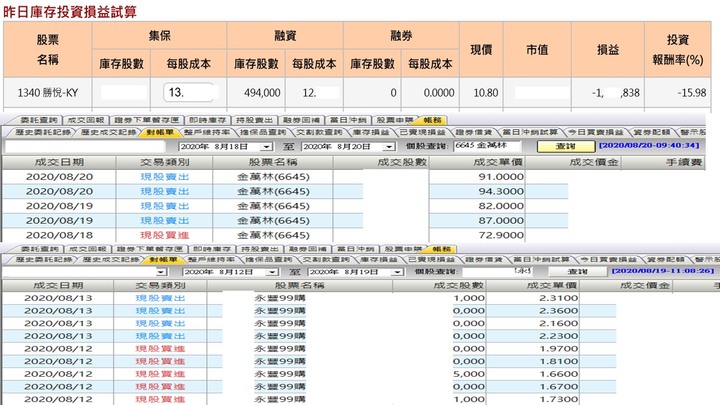The height and width of the screenshot is (405, 720).
Task: Open 資券配額 sub-tab in the 金萬林 panel
Action: coord(652,132)
